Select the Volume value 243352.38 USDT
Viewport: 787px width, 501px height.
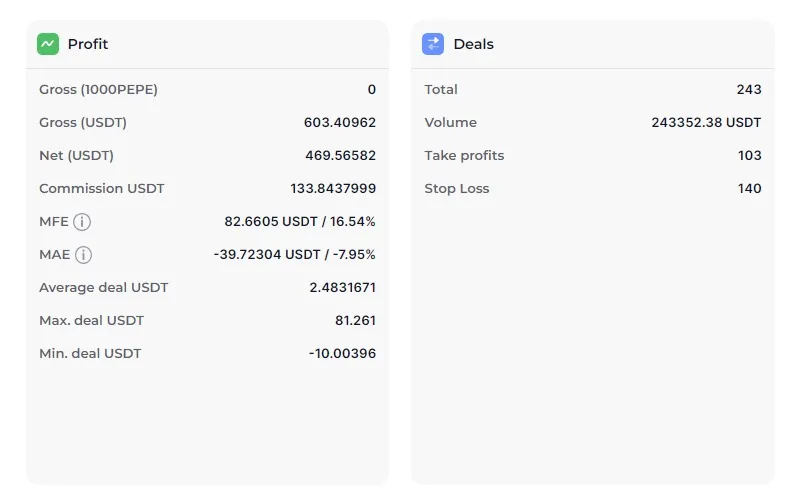point(706,123)
